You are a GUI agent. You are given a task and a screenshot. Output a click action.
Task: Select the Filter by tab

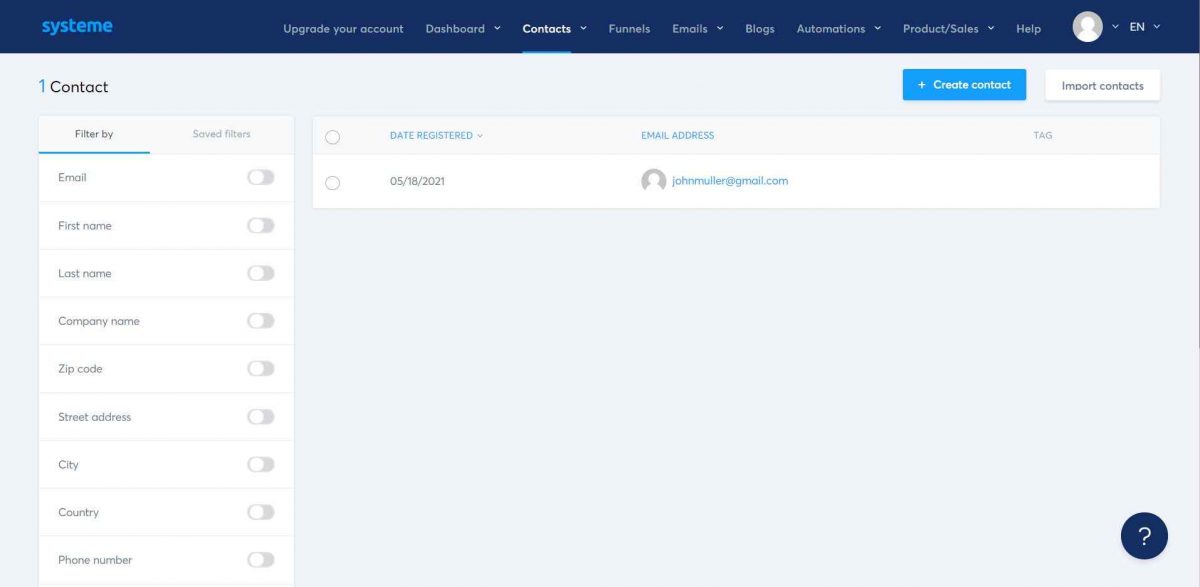click(x=94, y=134)
